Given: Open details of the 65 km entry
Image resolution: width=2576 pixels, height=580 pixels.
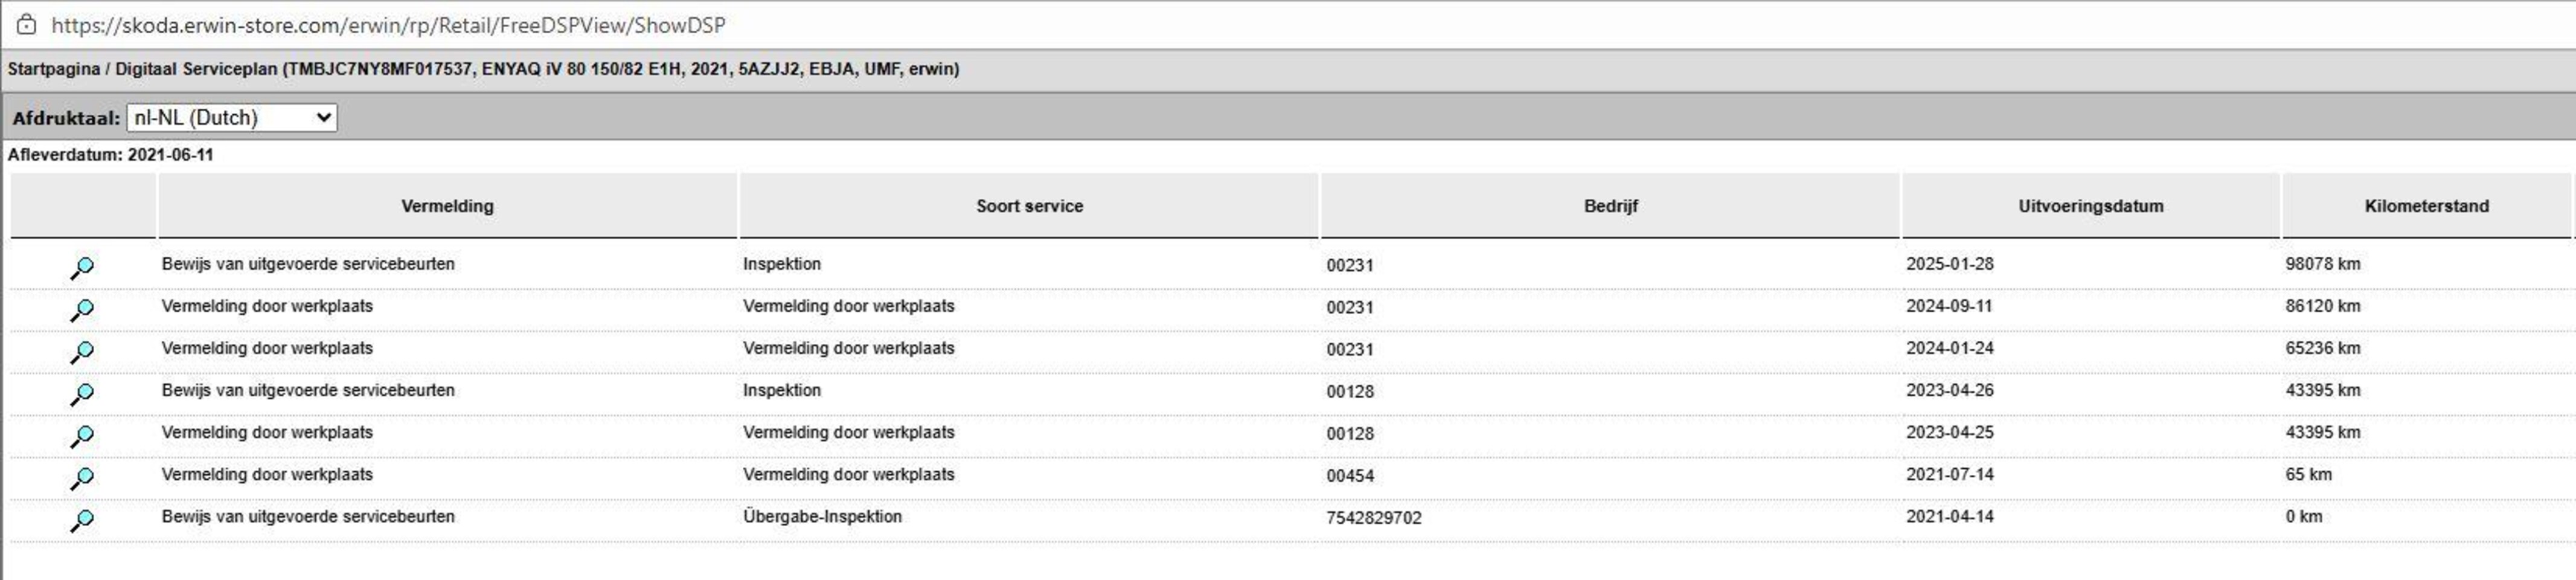Looking at the screenshot, I should [82, 478].
